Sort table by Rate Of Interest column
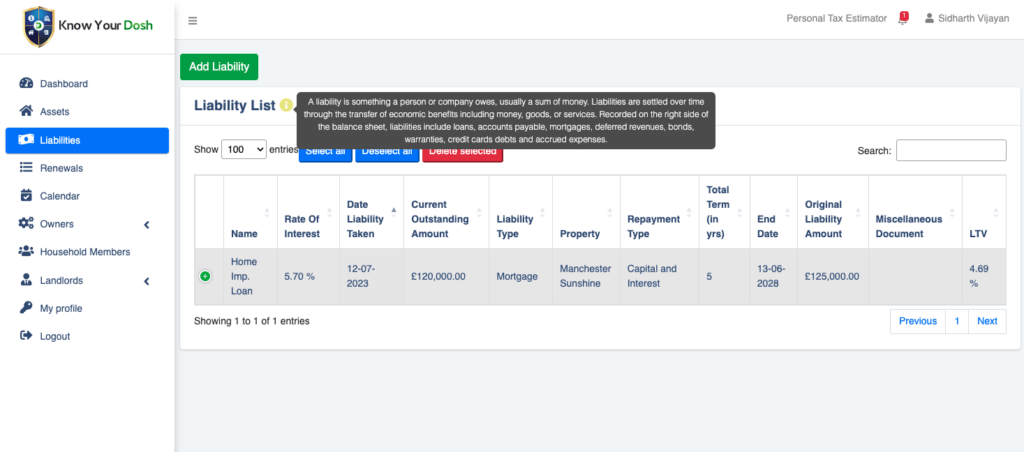 tap(302, 226)
